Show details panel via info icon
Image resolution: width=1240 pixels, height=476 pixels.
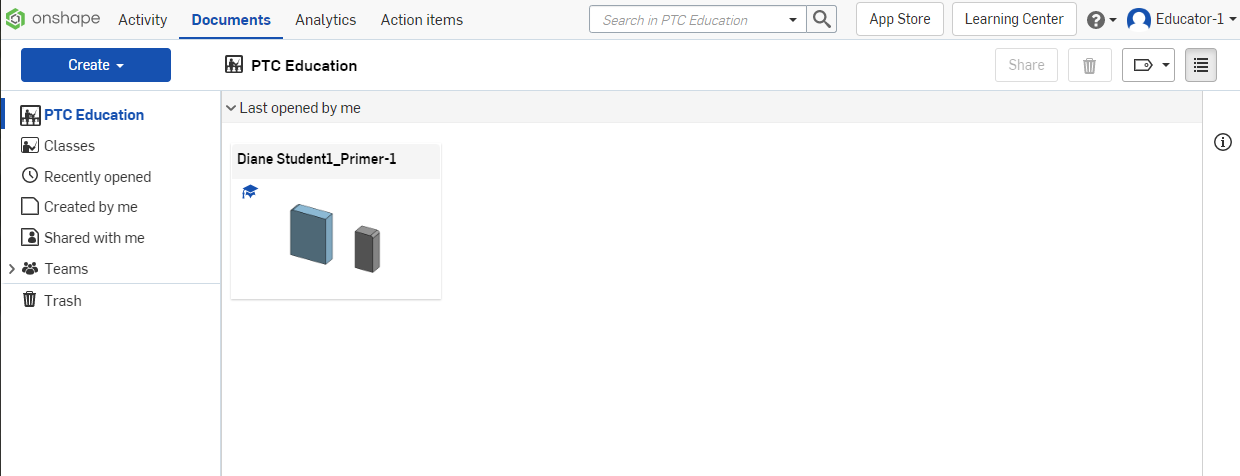coord(1222,142)
